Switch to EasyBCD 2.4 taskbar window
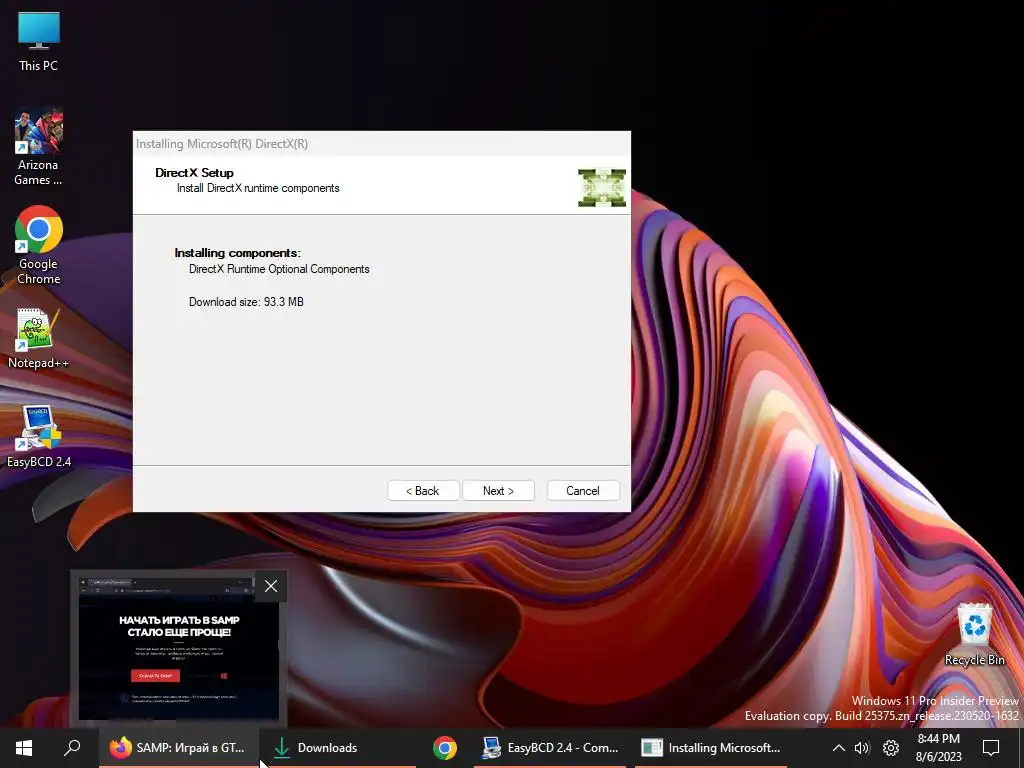This screenshot has width=1024, height=768. click(x=549, y=748)
